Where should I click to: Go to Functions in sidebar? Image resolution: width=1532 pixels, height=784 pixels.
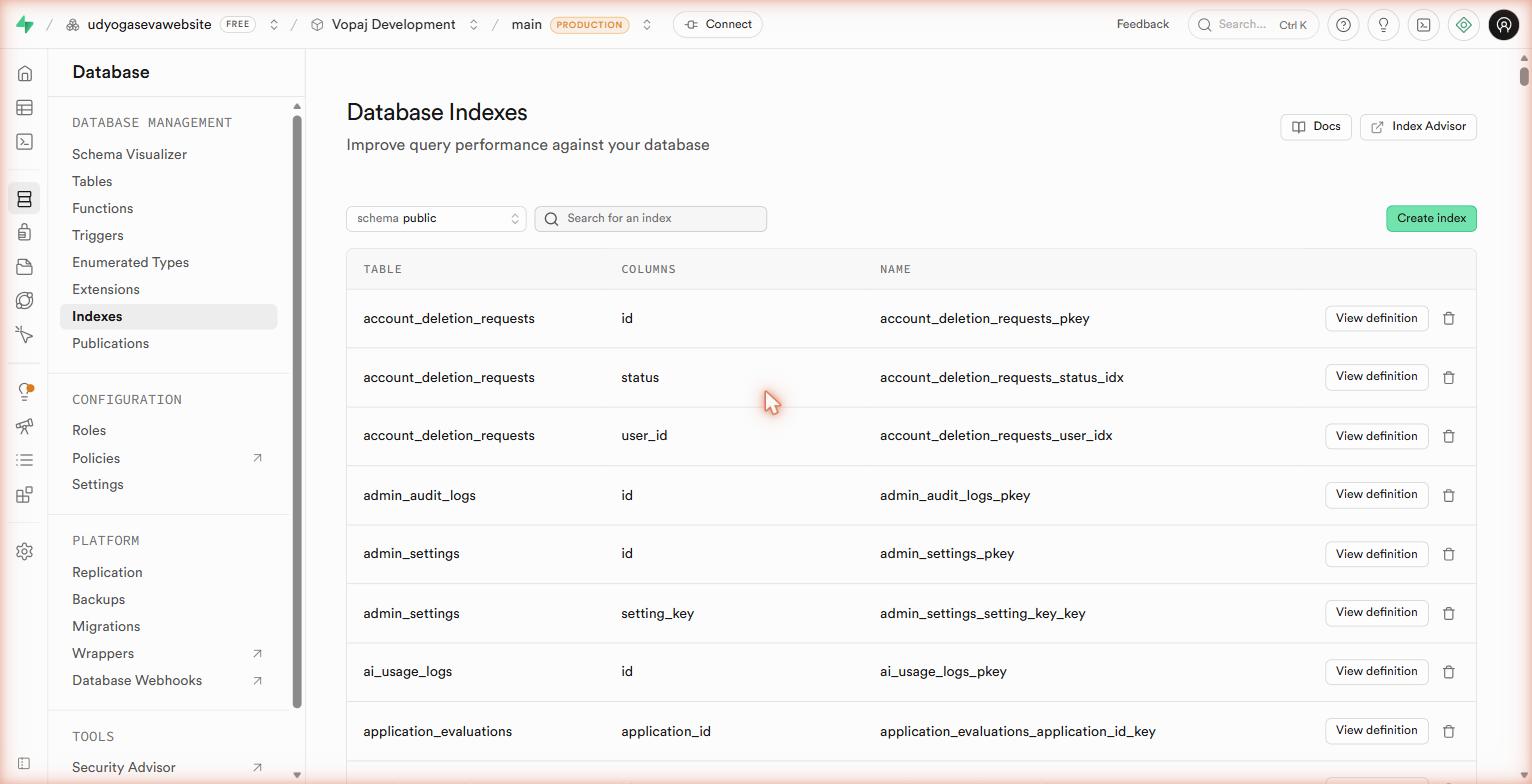(x=102, y=208)
